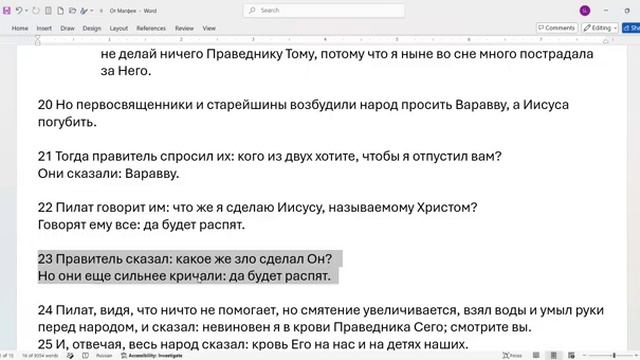Expand the Editing mode dropdown
This screenshot has height=360, width=640.
point(600,28)
